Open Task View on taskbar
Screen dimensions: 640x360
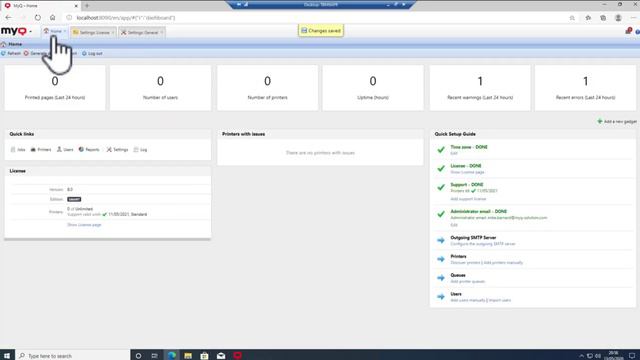154,356
